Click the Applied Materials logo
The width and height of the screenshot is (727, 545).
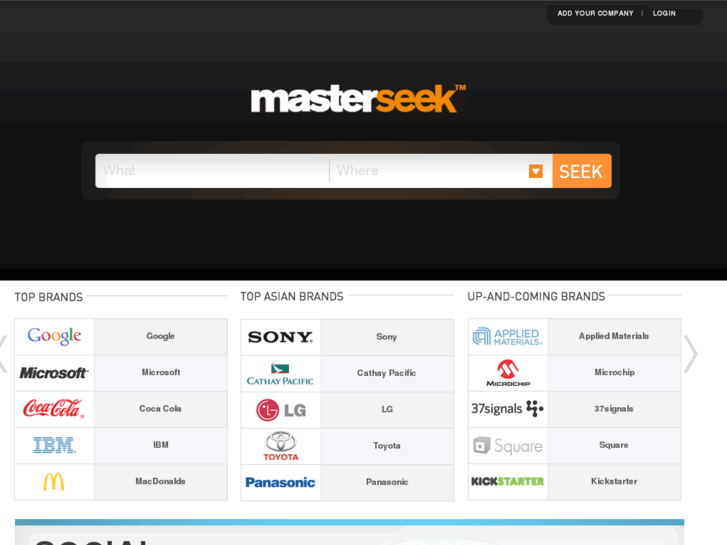pos(508,336)
